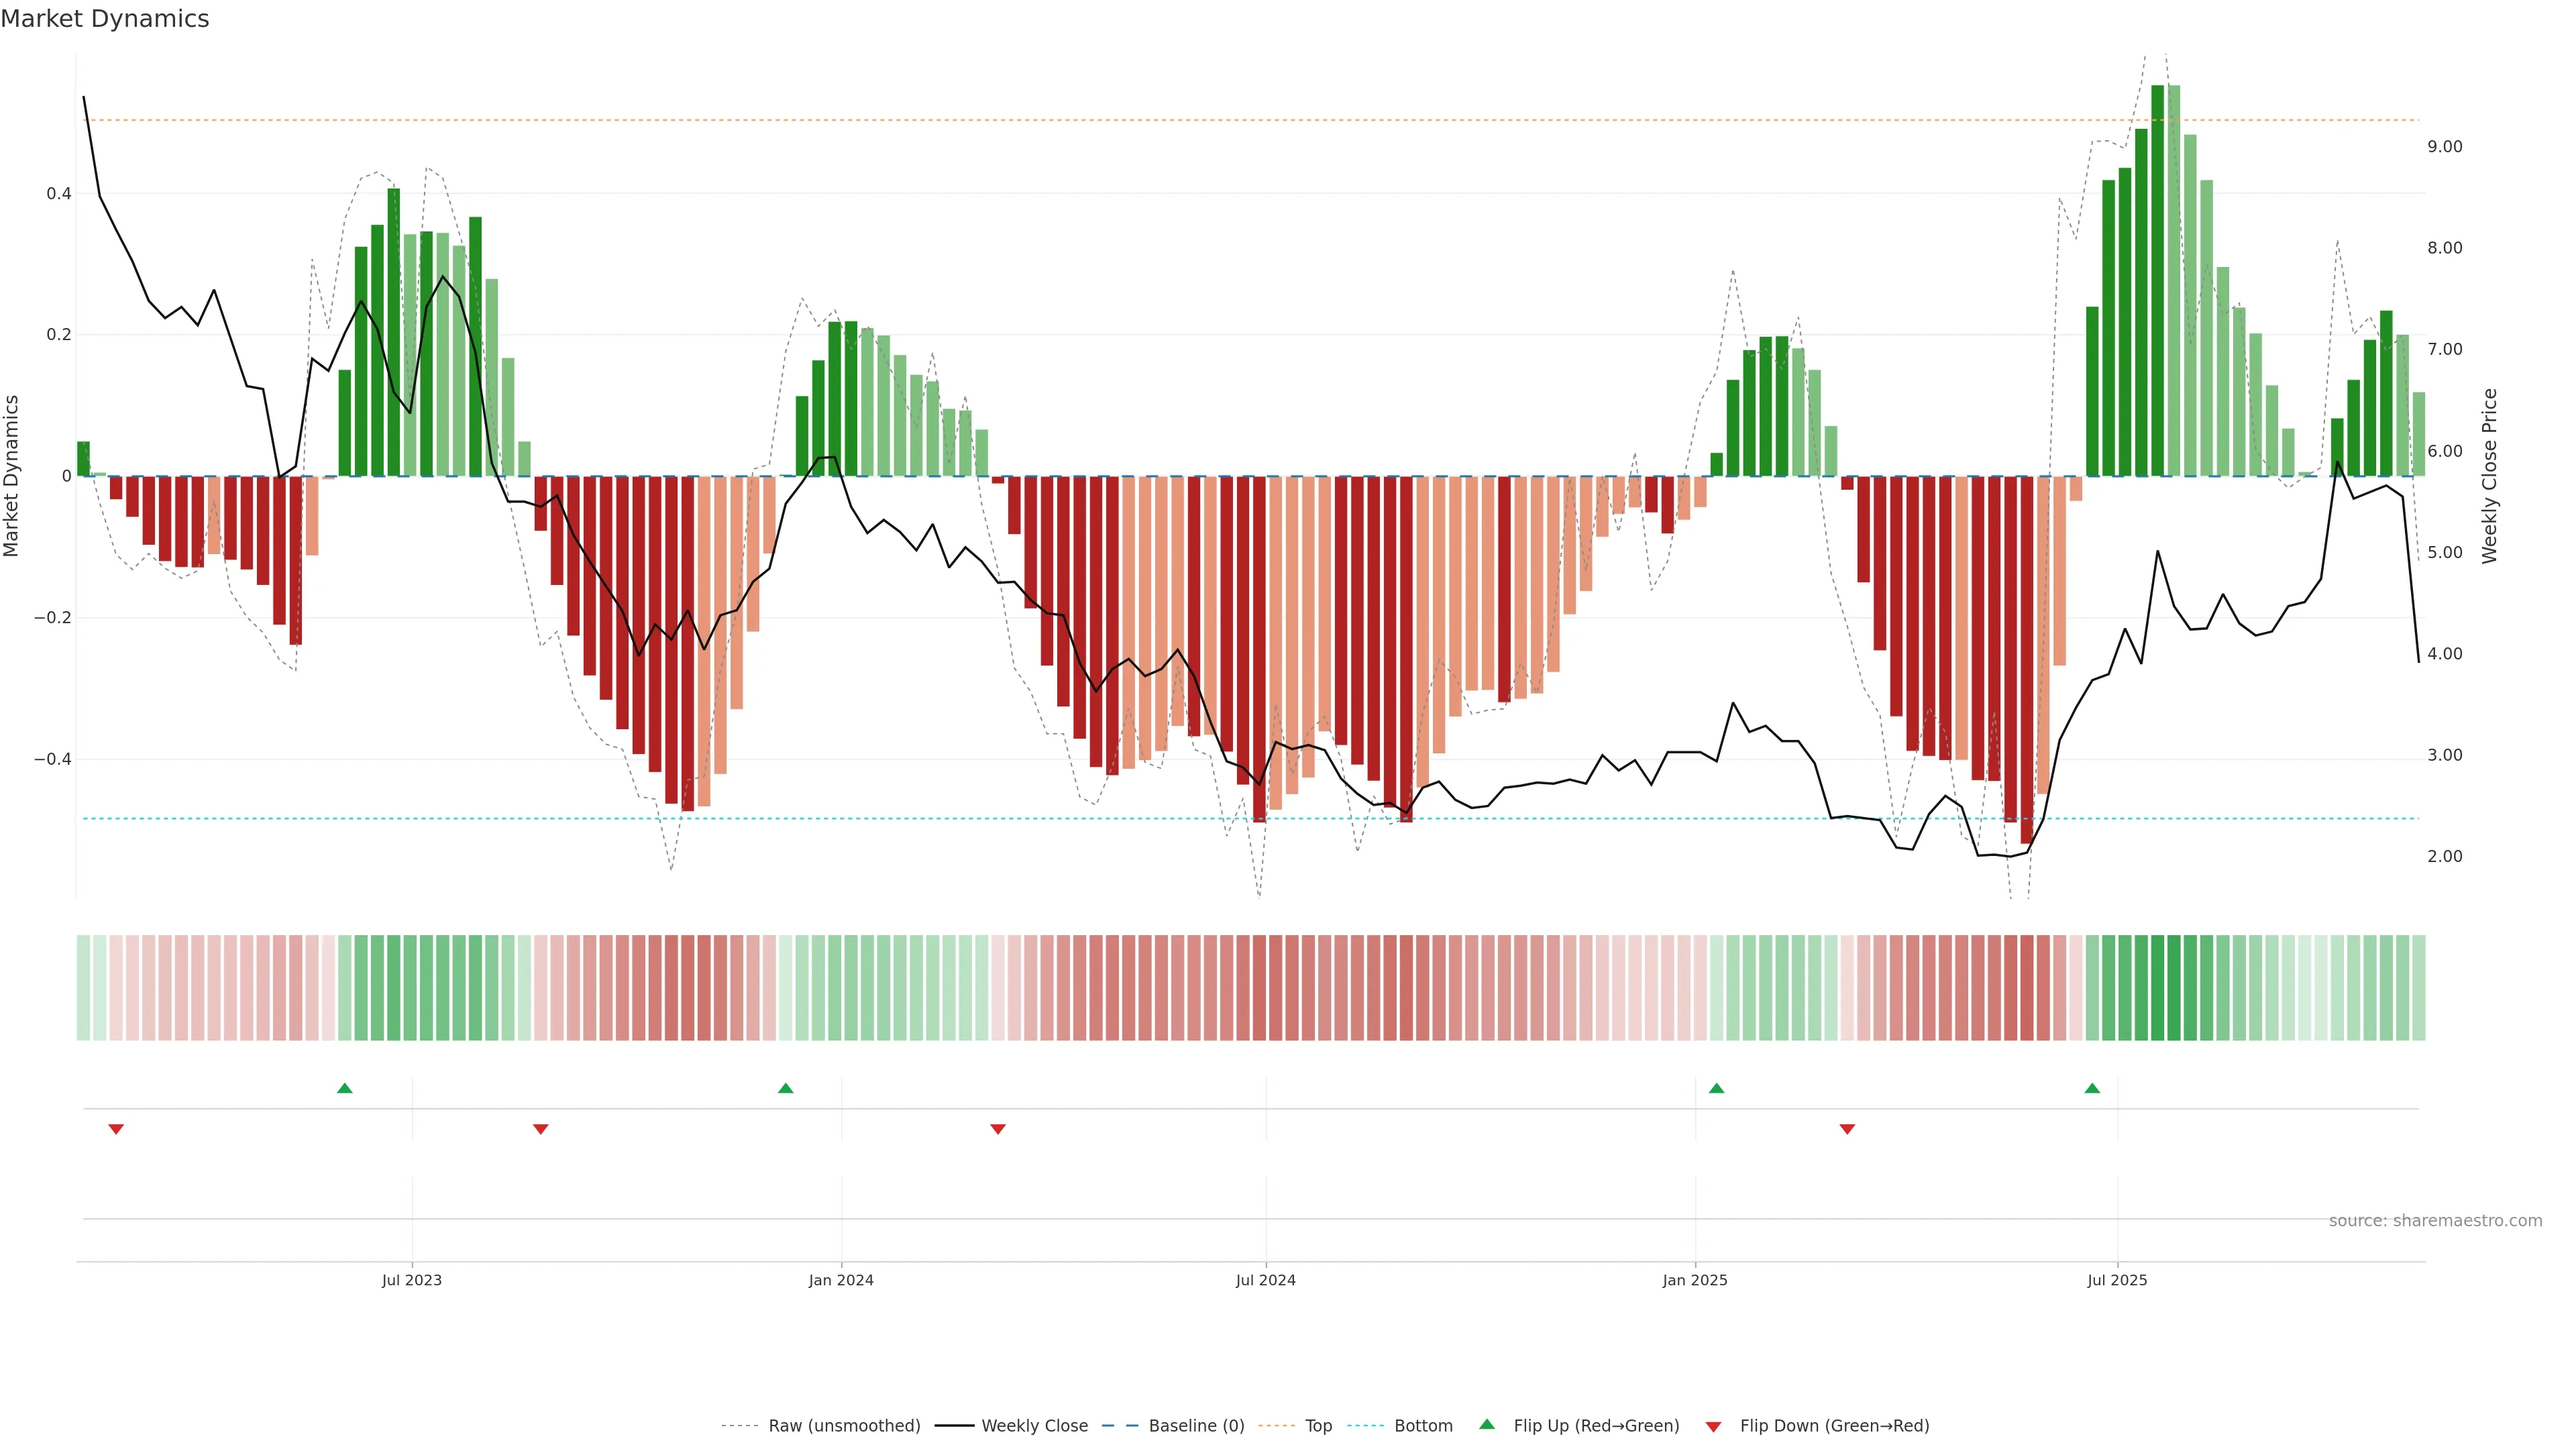Click the leftmost red flip-down triangle marker
The height and width of the screenshot is (1449, 2576).
coord(116,1129)
